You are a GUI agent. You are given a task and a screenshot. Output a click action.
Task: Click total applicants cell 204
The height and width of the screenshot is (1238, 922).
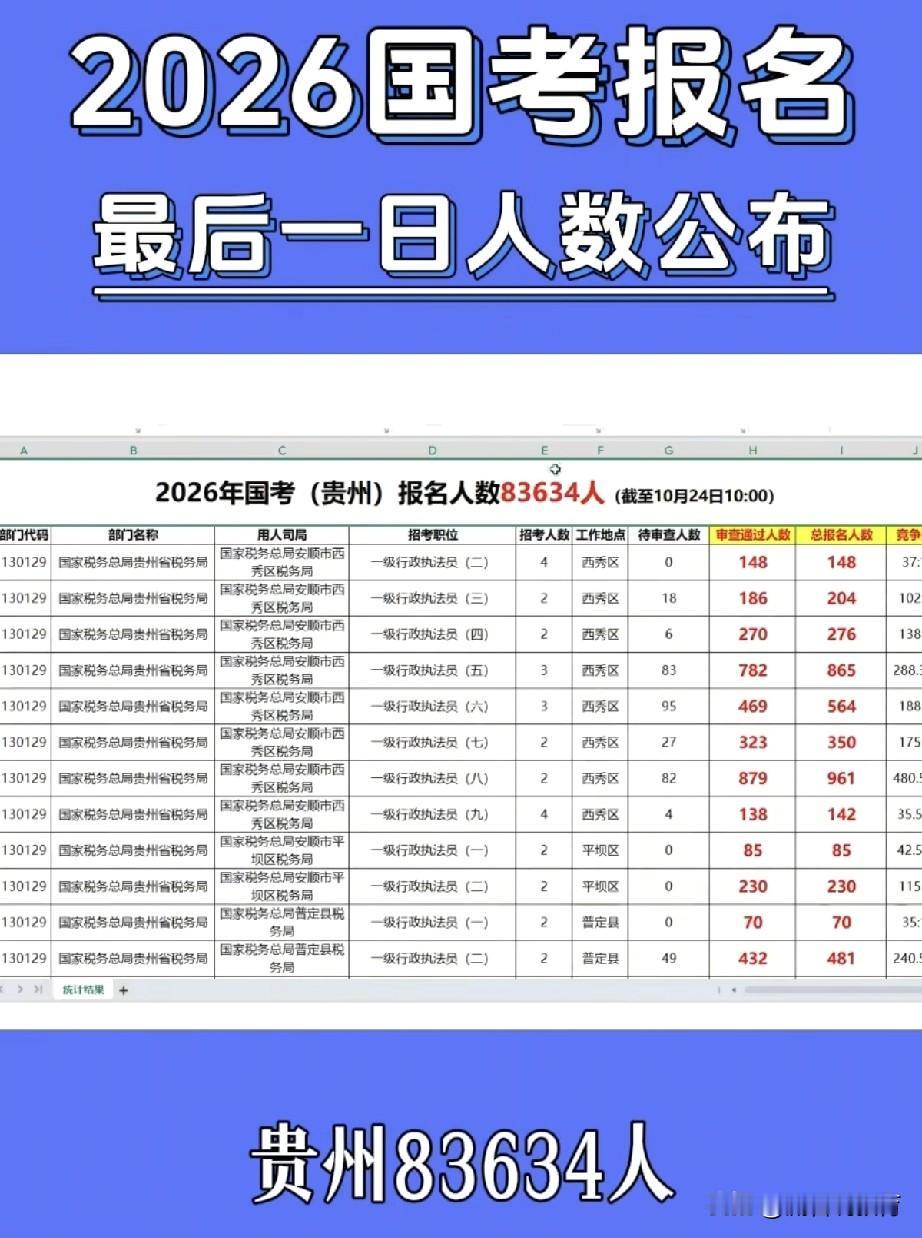(841, 598)
